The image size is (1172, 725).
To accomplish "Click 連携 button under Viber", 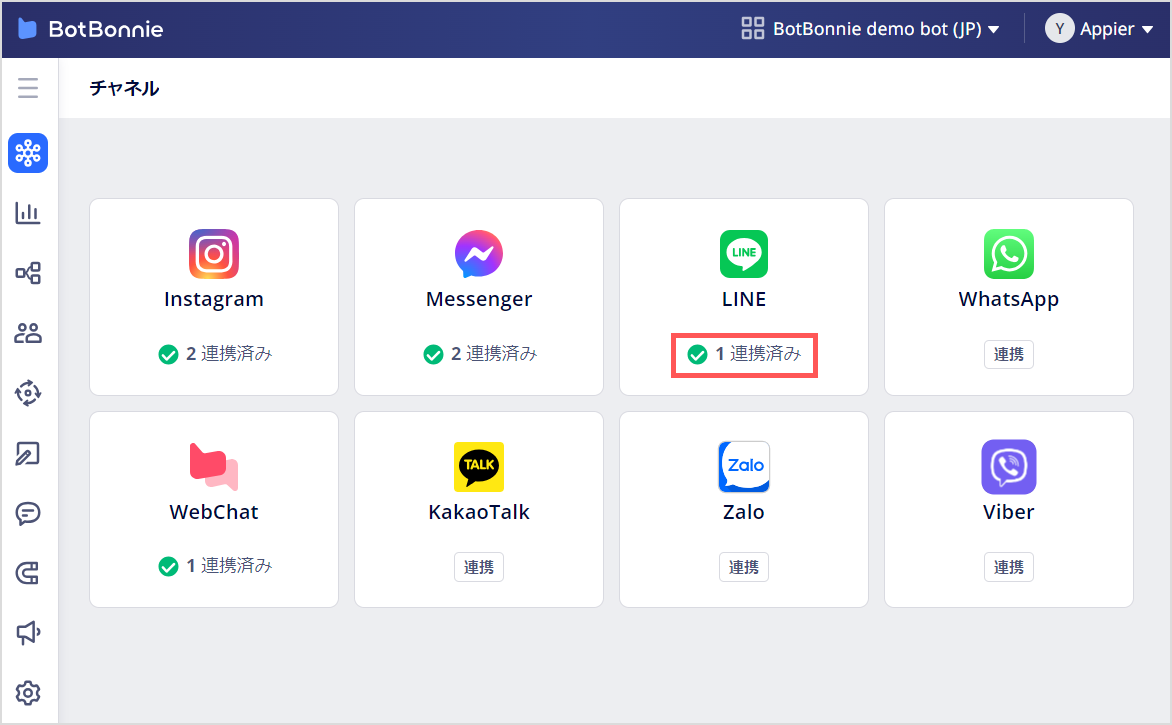I will point(1009,567).
